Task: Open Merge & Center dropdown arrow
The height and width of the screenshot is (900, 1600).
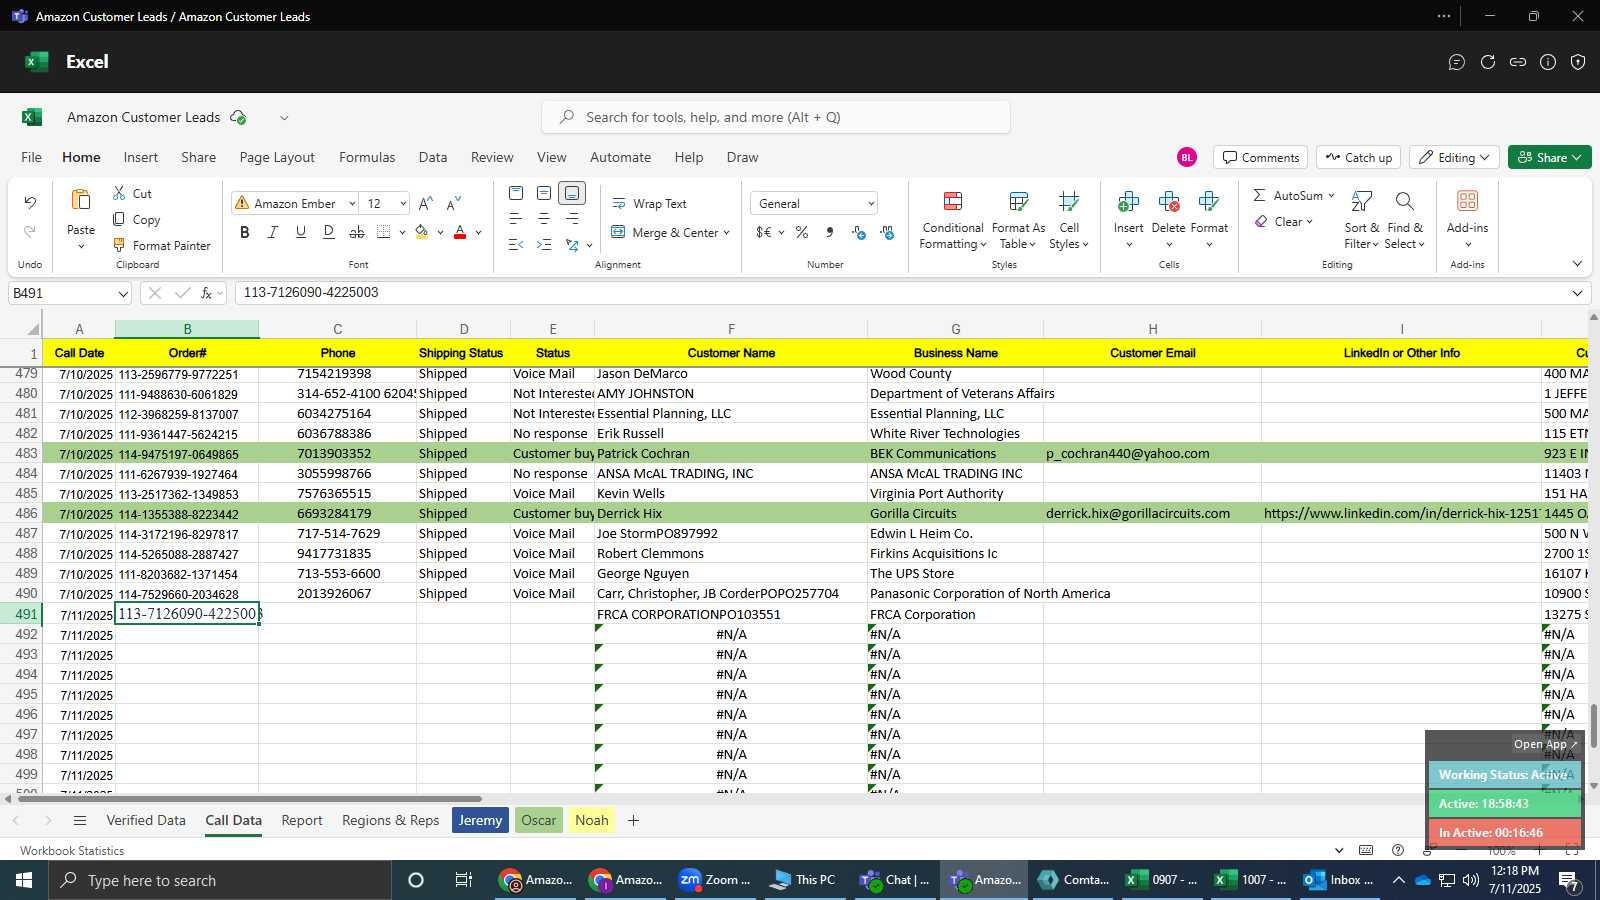Action: point(726,232)
